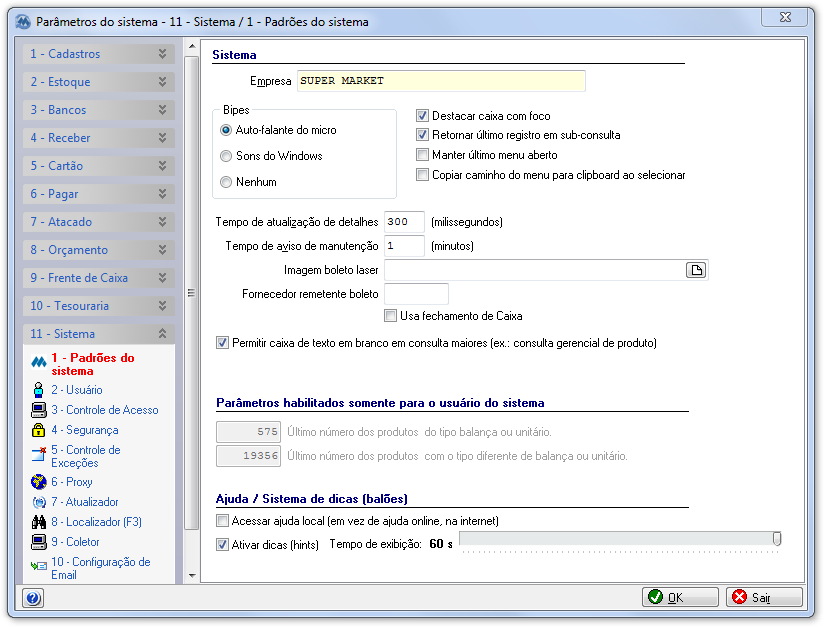Click the Imagem boleto laser path field
The image size is (825, 627).
pyautogui.click(x=535, y=270)
